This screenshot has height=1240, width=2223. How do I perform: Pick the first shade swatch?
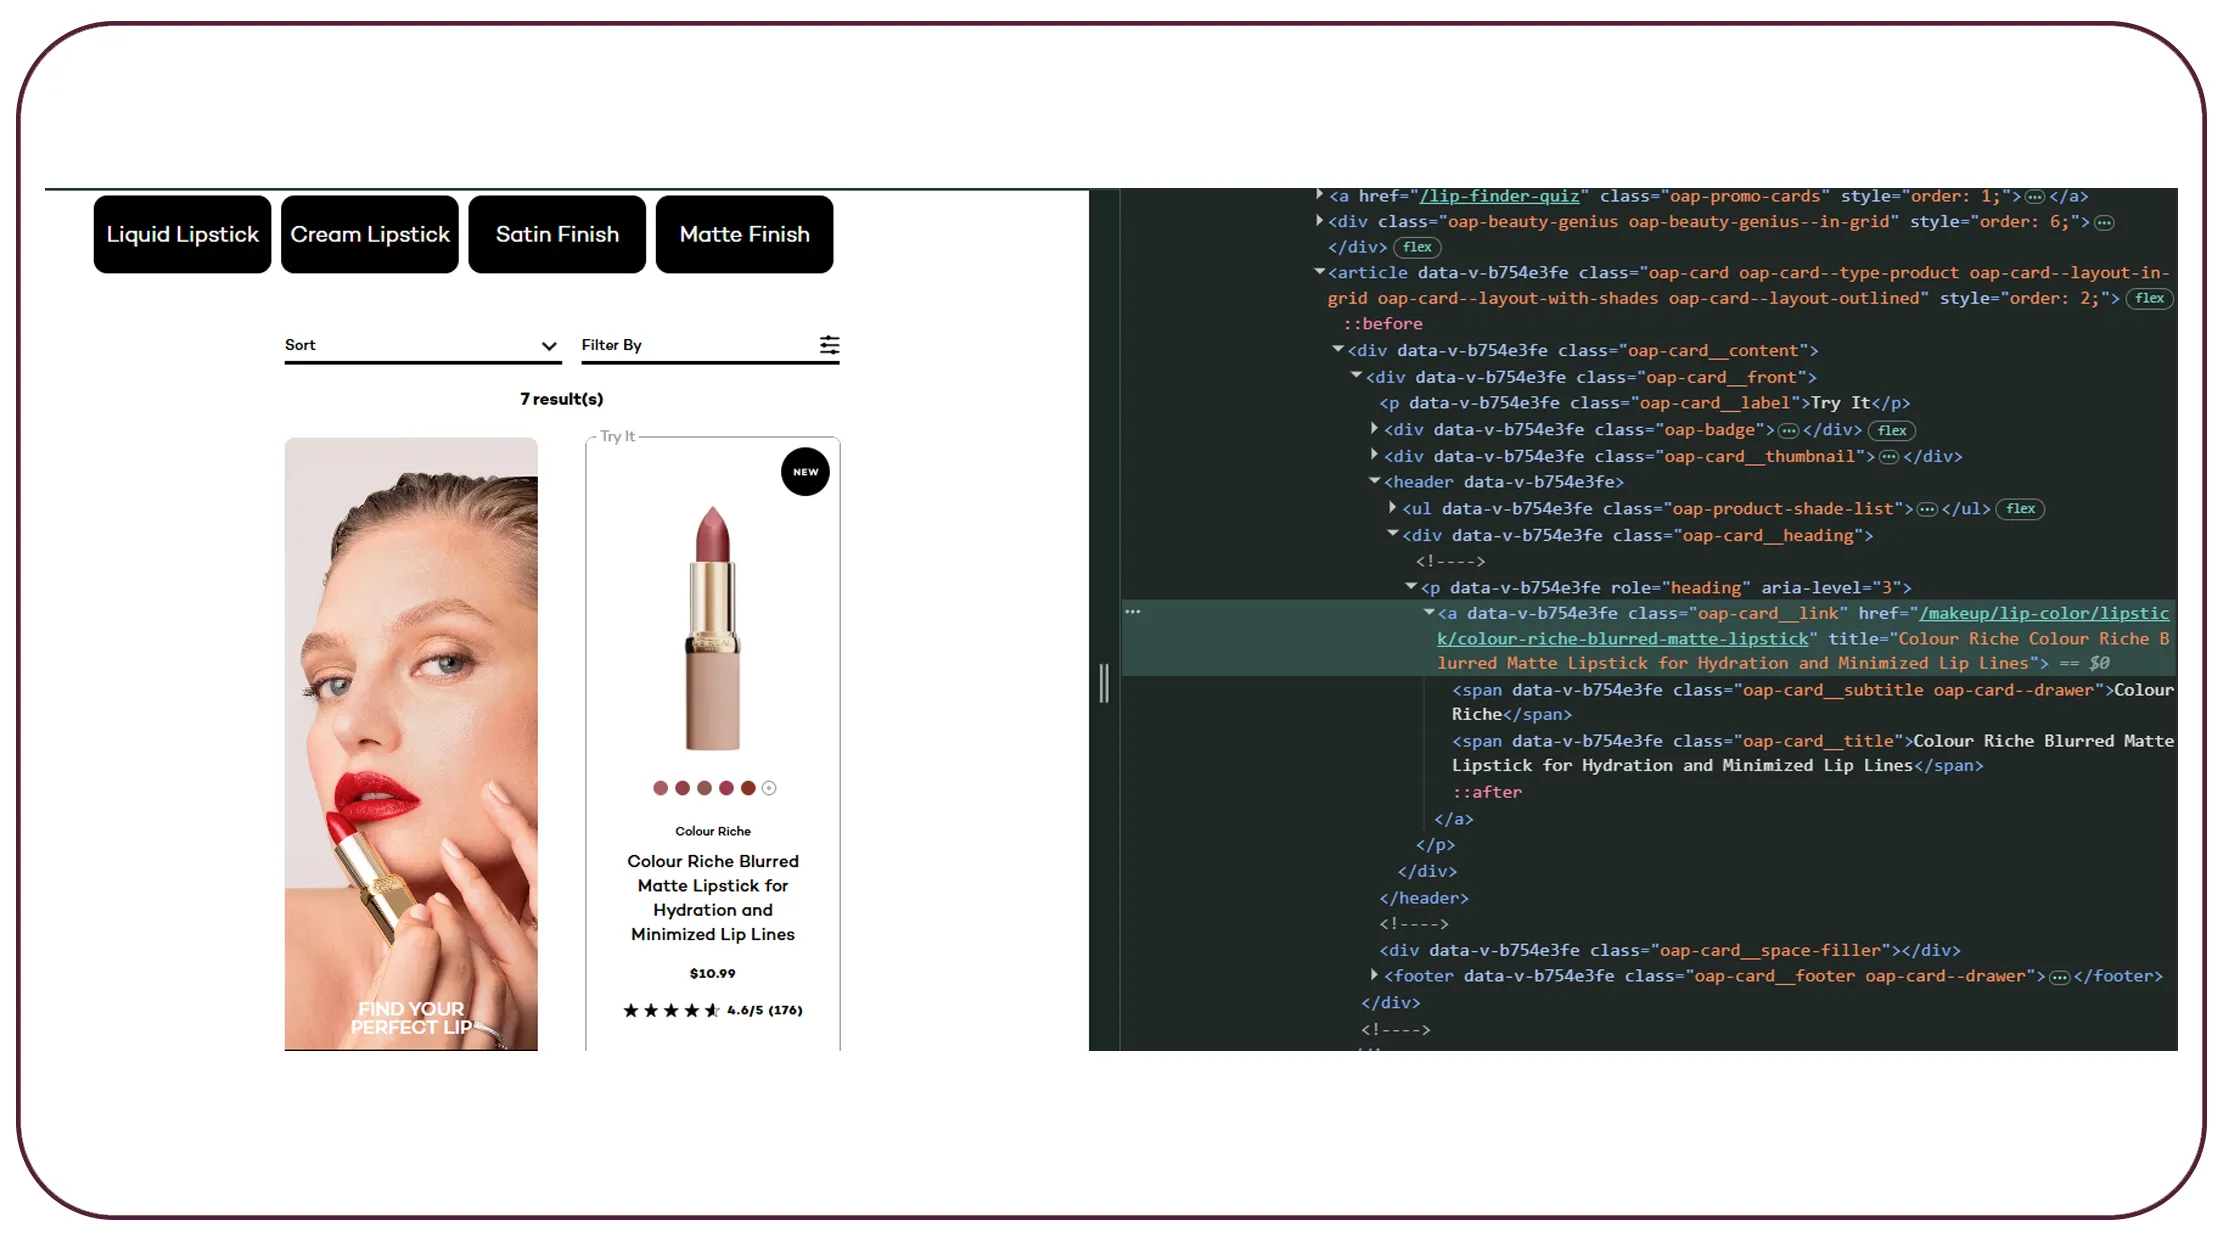point(660,788)
